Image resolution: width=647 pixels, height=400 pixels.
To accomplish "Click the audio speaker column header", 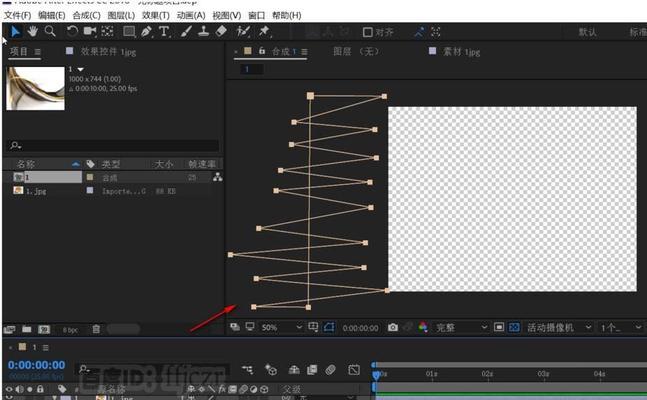I will 19,389.
